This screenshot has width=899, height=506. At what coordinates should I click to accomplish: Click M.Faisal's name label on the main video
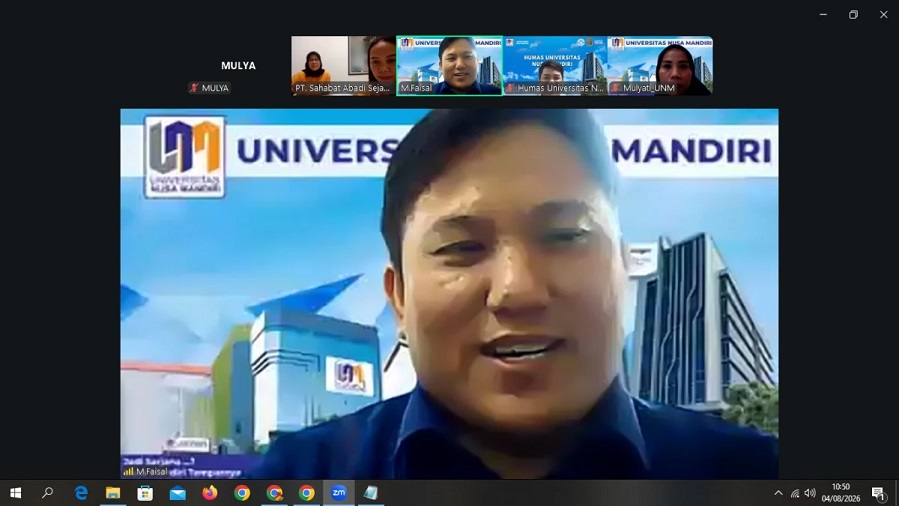151,472
